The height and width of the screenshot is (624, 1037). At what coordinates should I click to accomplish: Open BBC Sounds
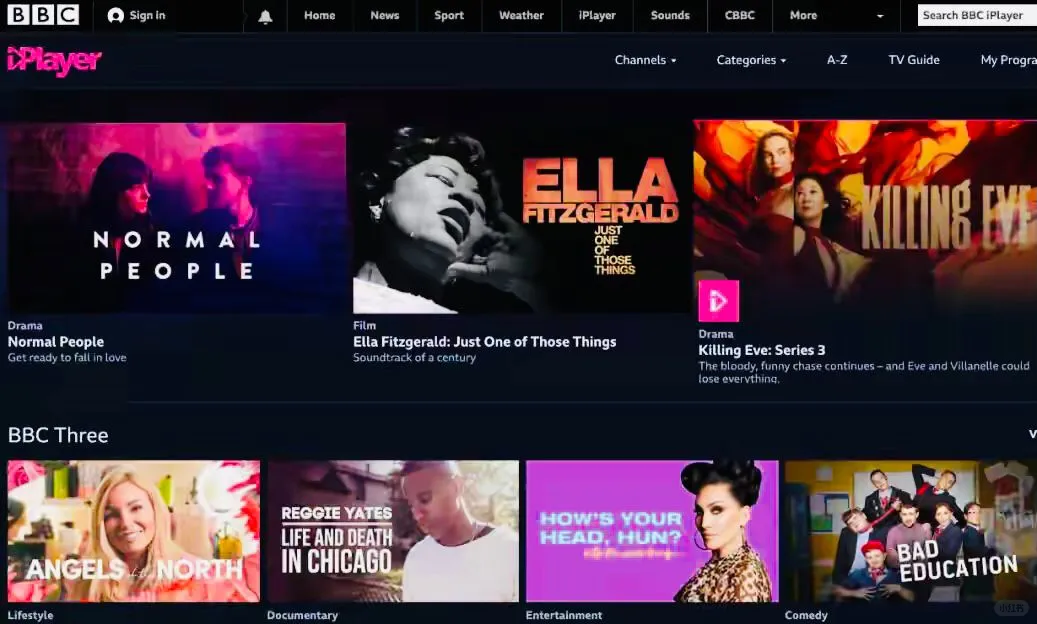[670, 15]
